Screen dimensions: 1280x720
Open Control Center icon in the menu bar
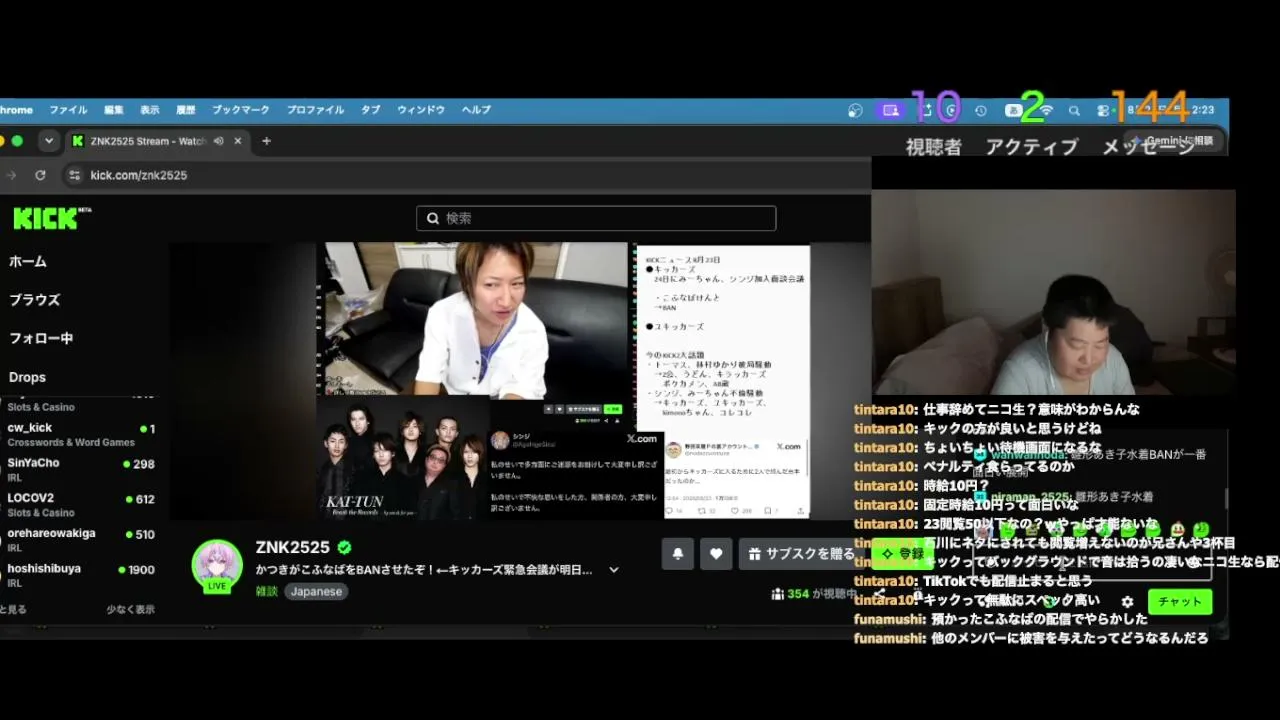point(1103,111)
